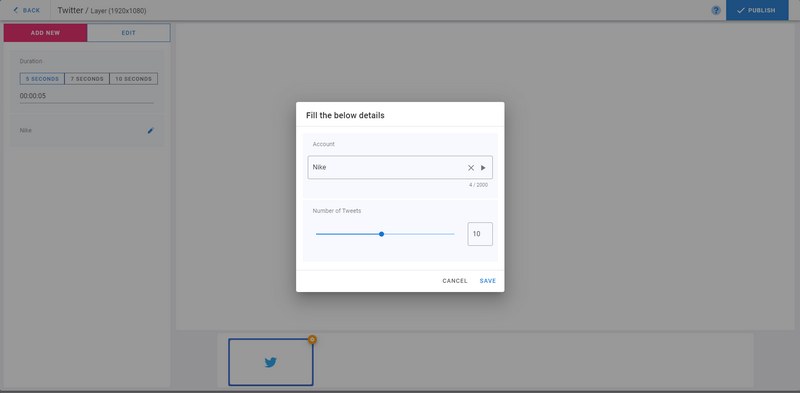The width and height of the screenshot is (800, 393).
Task: Adjust the Number of Tweets slider handle
Action: [x=382, y=234]
